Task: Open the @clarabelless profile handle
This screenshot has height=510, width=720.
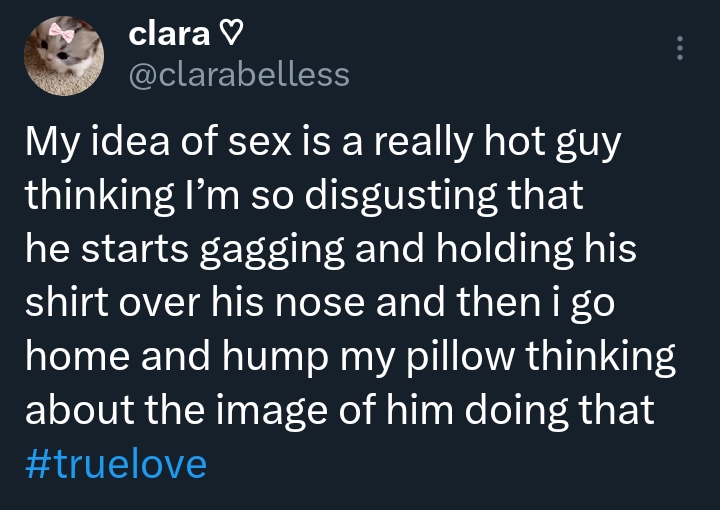Action: tap(240, 74)
